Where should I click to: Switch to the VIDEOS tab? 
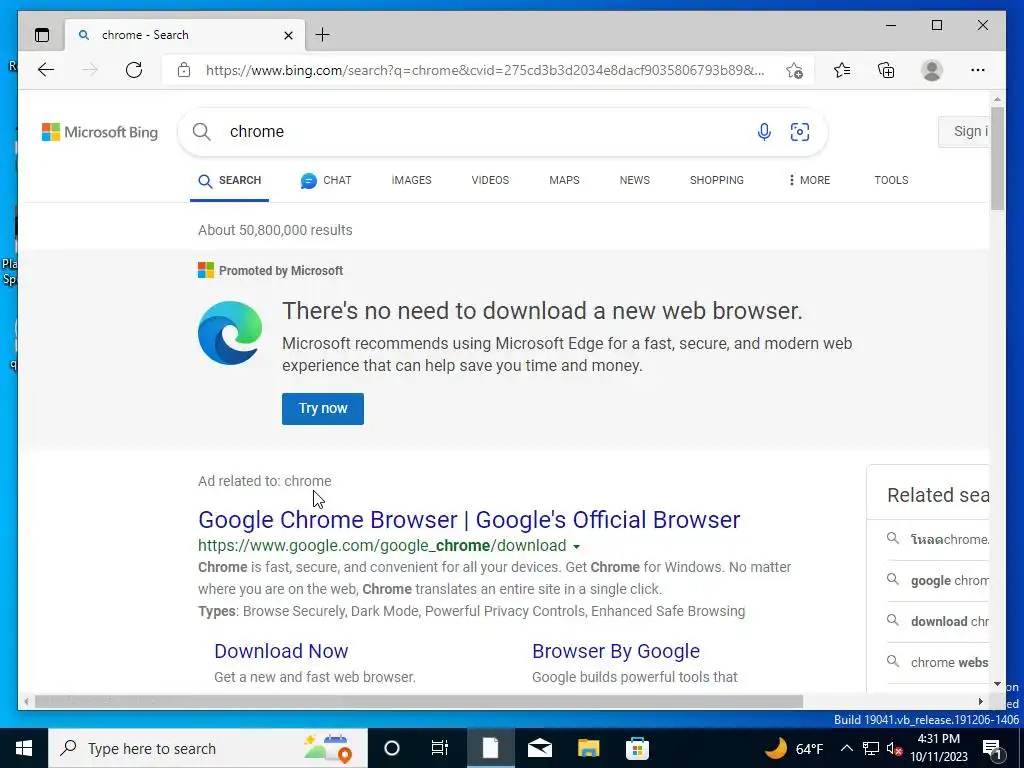490,180
